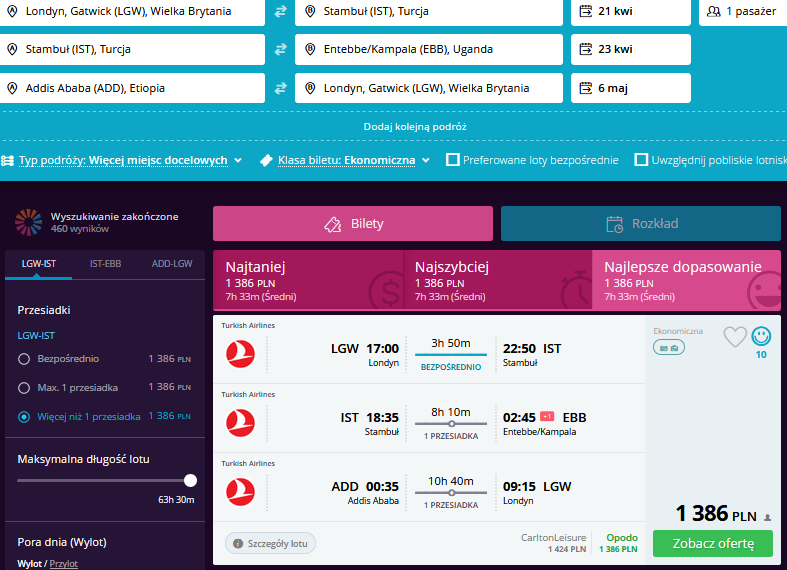Click the smiley rating icon showing 10
The width and height of the screenshot is (787, 570).
point(761,336)
